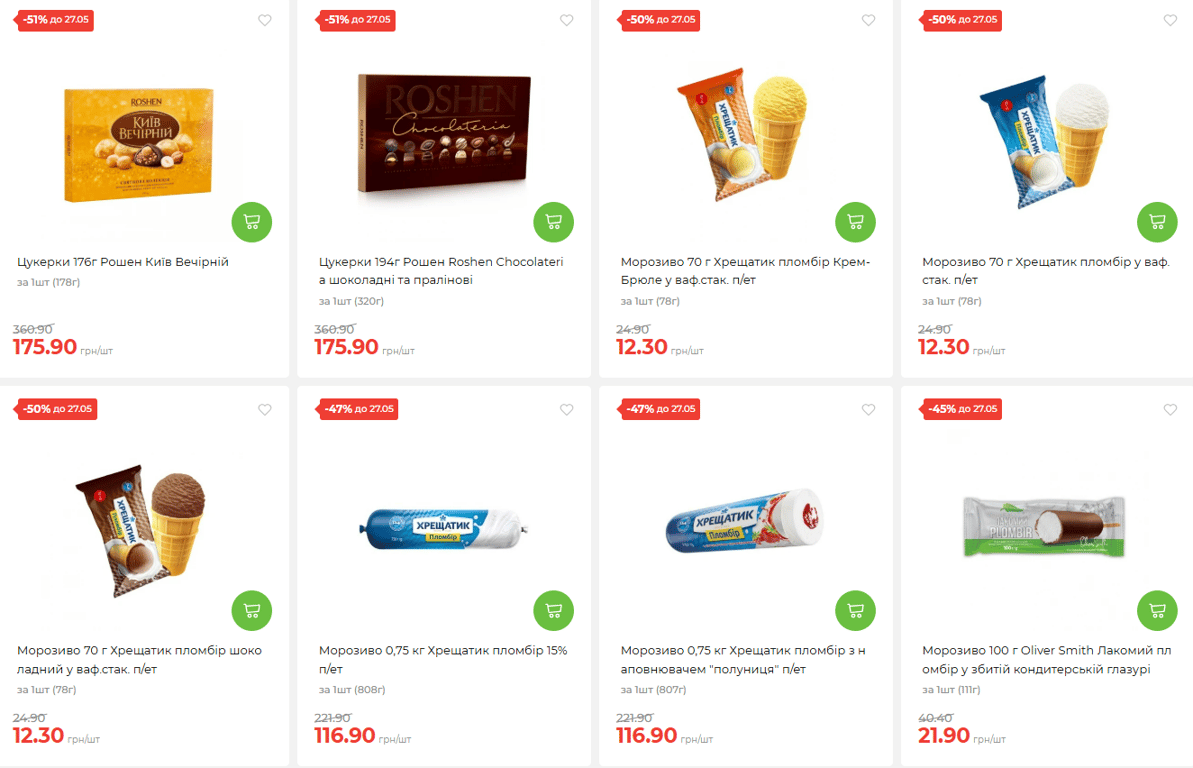
Task: Add Roshen Chocolateria candies to cart
Action: pyautogui.click(x=554, y=222)
